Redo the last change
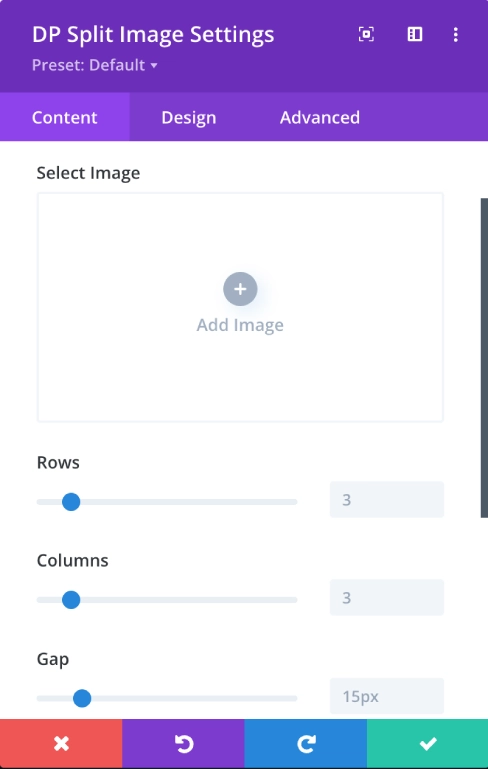The height and width of the screenshot is (769, 488). click(x=306, y=743)
